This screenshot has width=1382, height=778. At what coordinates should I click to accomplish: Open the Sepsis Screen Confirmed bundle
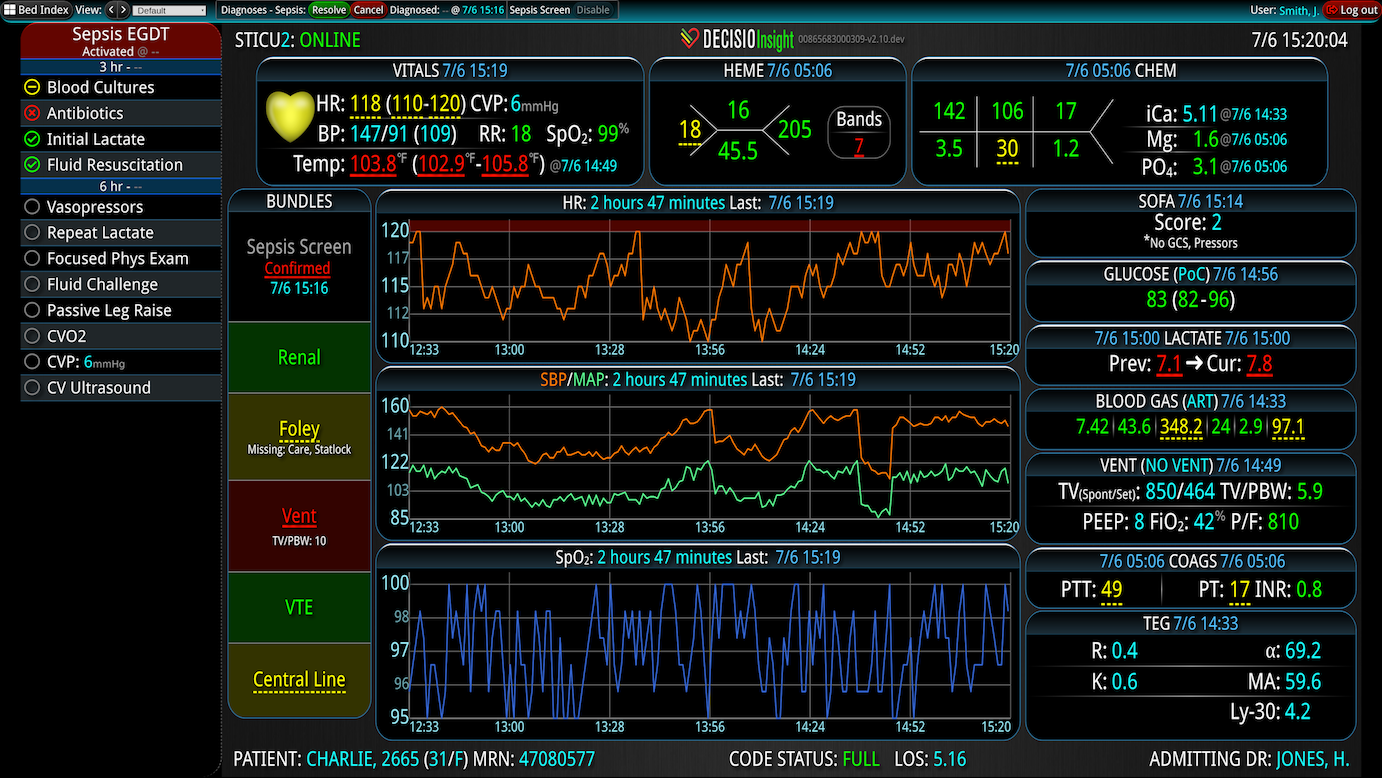pos(298,266)
